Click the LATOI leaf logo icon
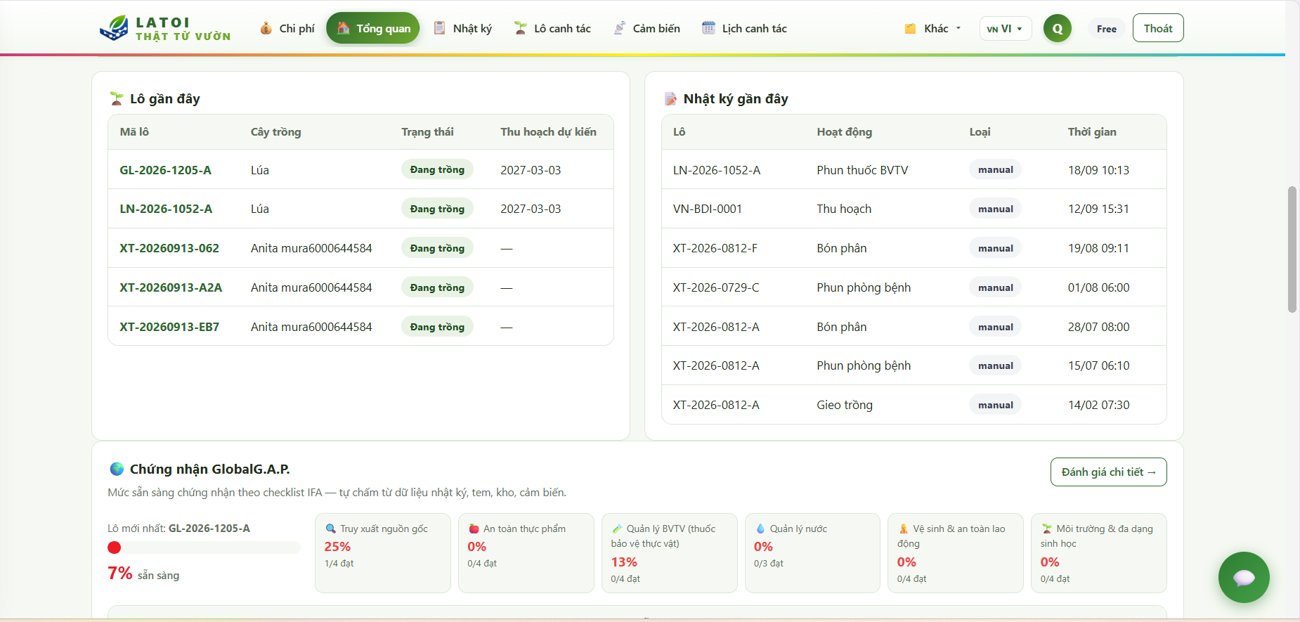Image resolution: width=1300 pixels, height=622 pixels. click(x=114, y=28)
